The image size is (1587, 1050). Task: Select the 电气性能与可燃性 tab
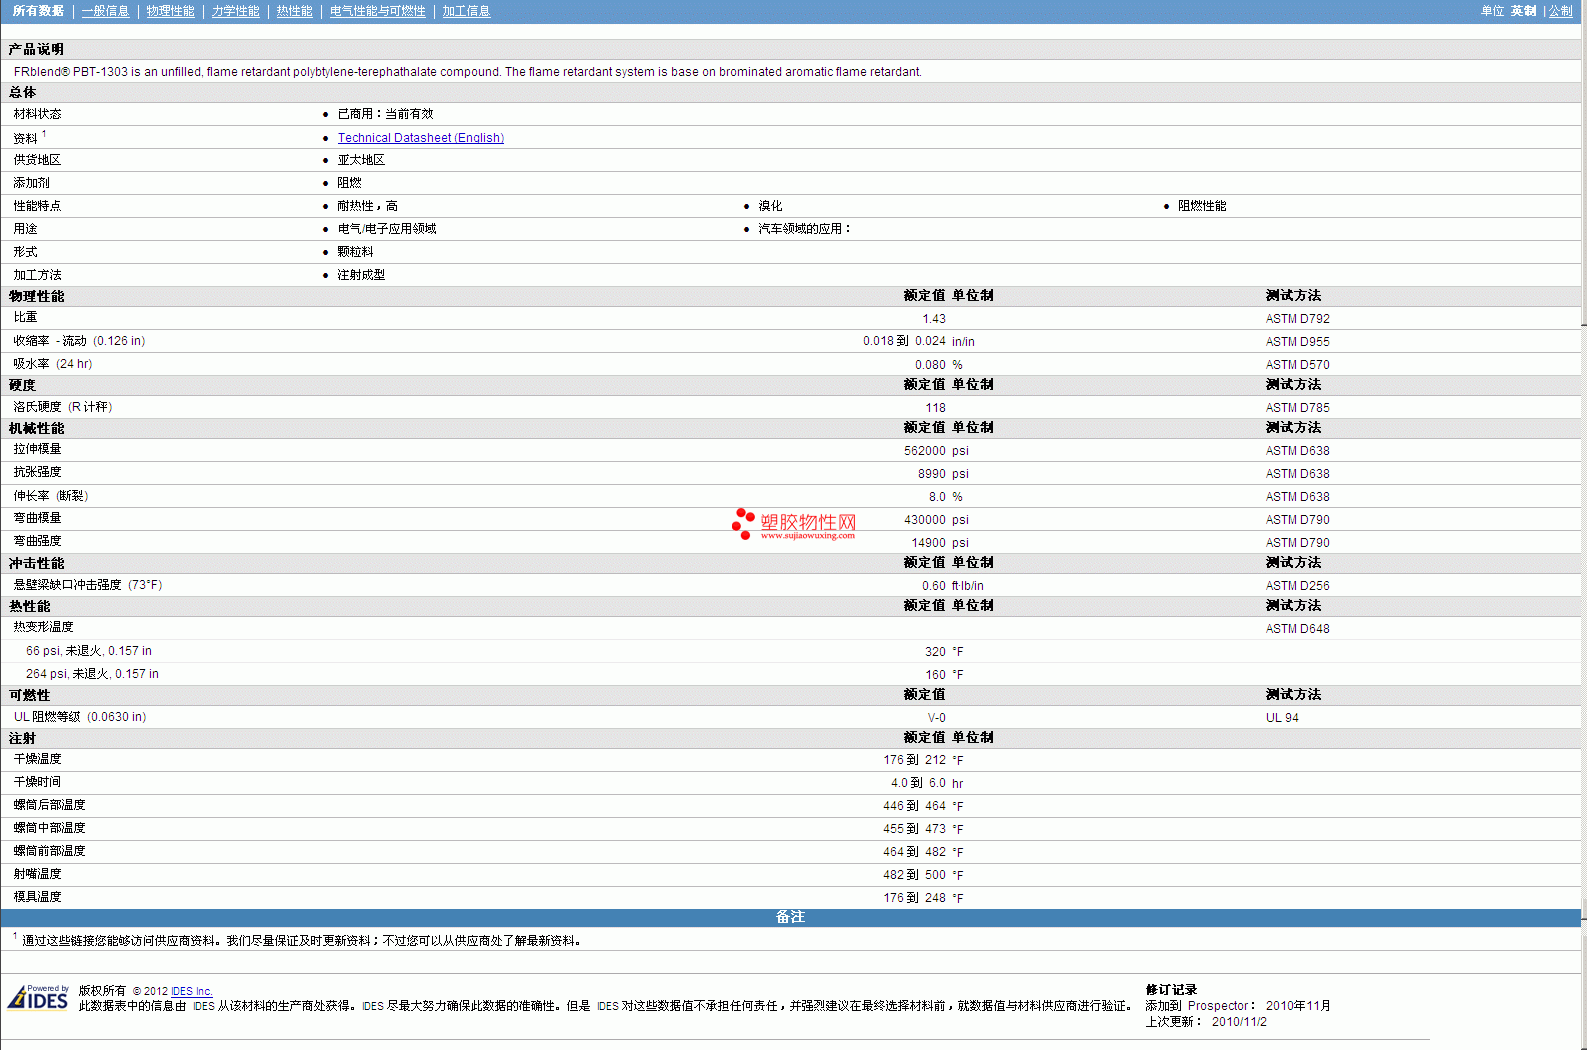[x=377, y=11]
